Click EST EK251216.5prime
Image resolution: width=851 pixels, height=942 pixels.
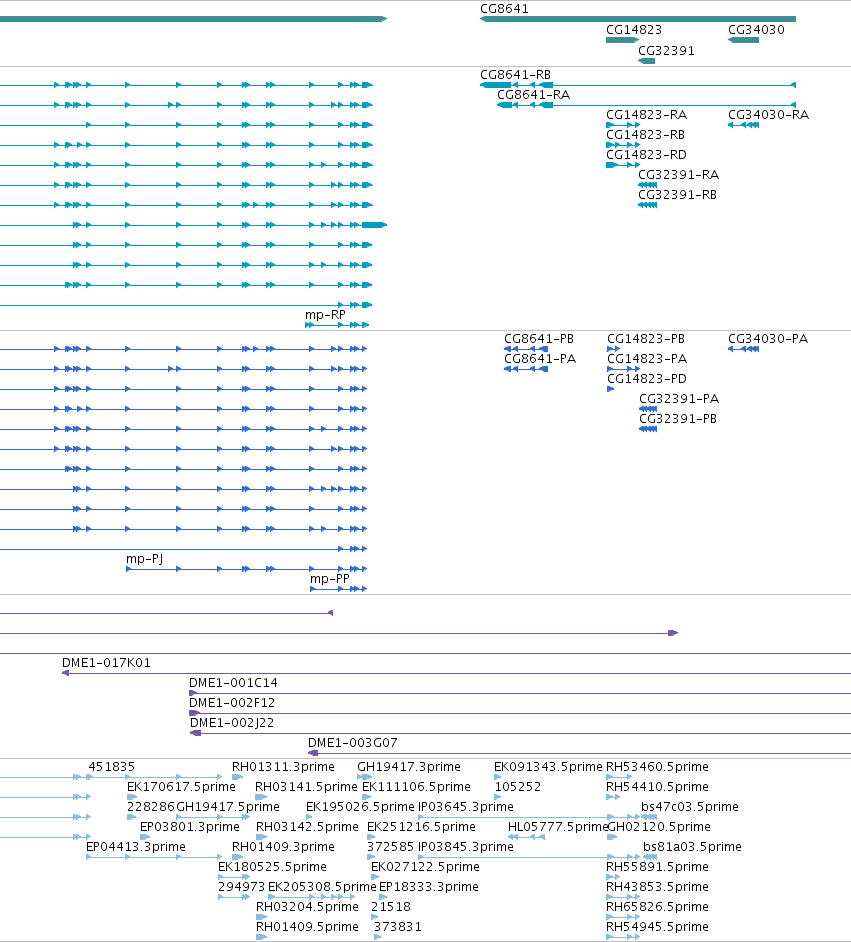click(x=421, y=827)
